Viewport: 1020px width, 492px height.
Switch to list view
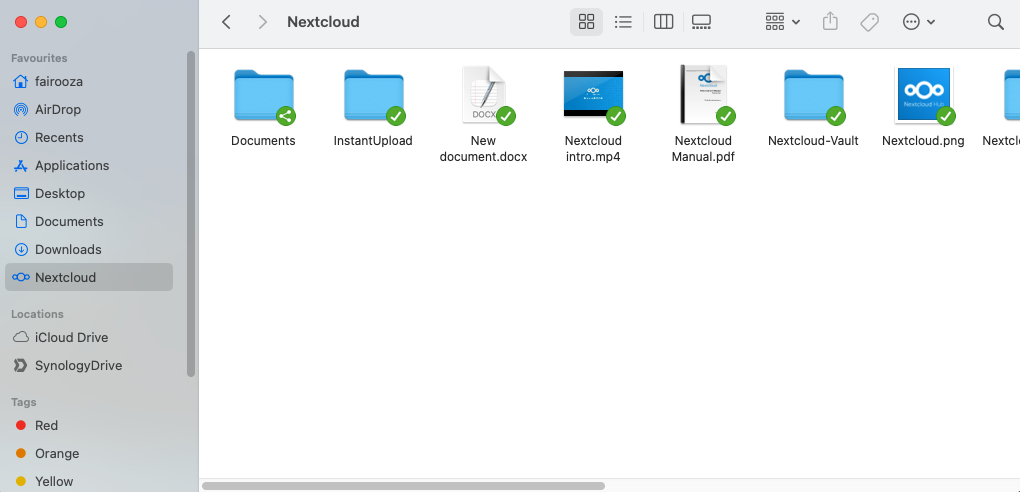[623, 22]
